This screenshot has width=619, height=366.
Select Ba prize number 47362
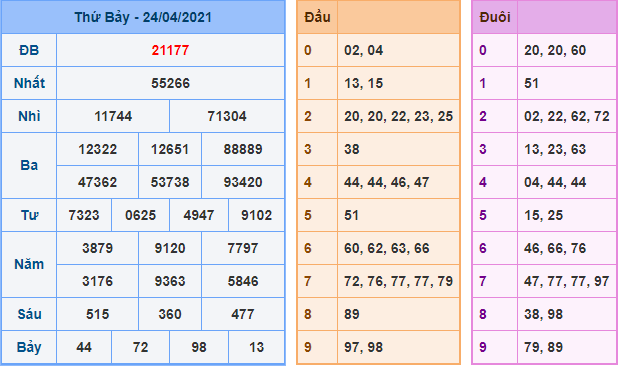point(98,182)
